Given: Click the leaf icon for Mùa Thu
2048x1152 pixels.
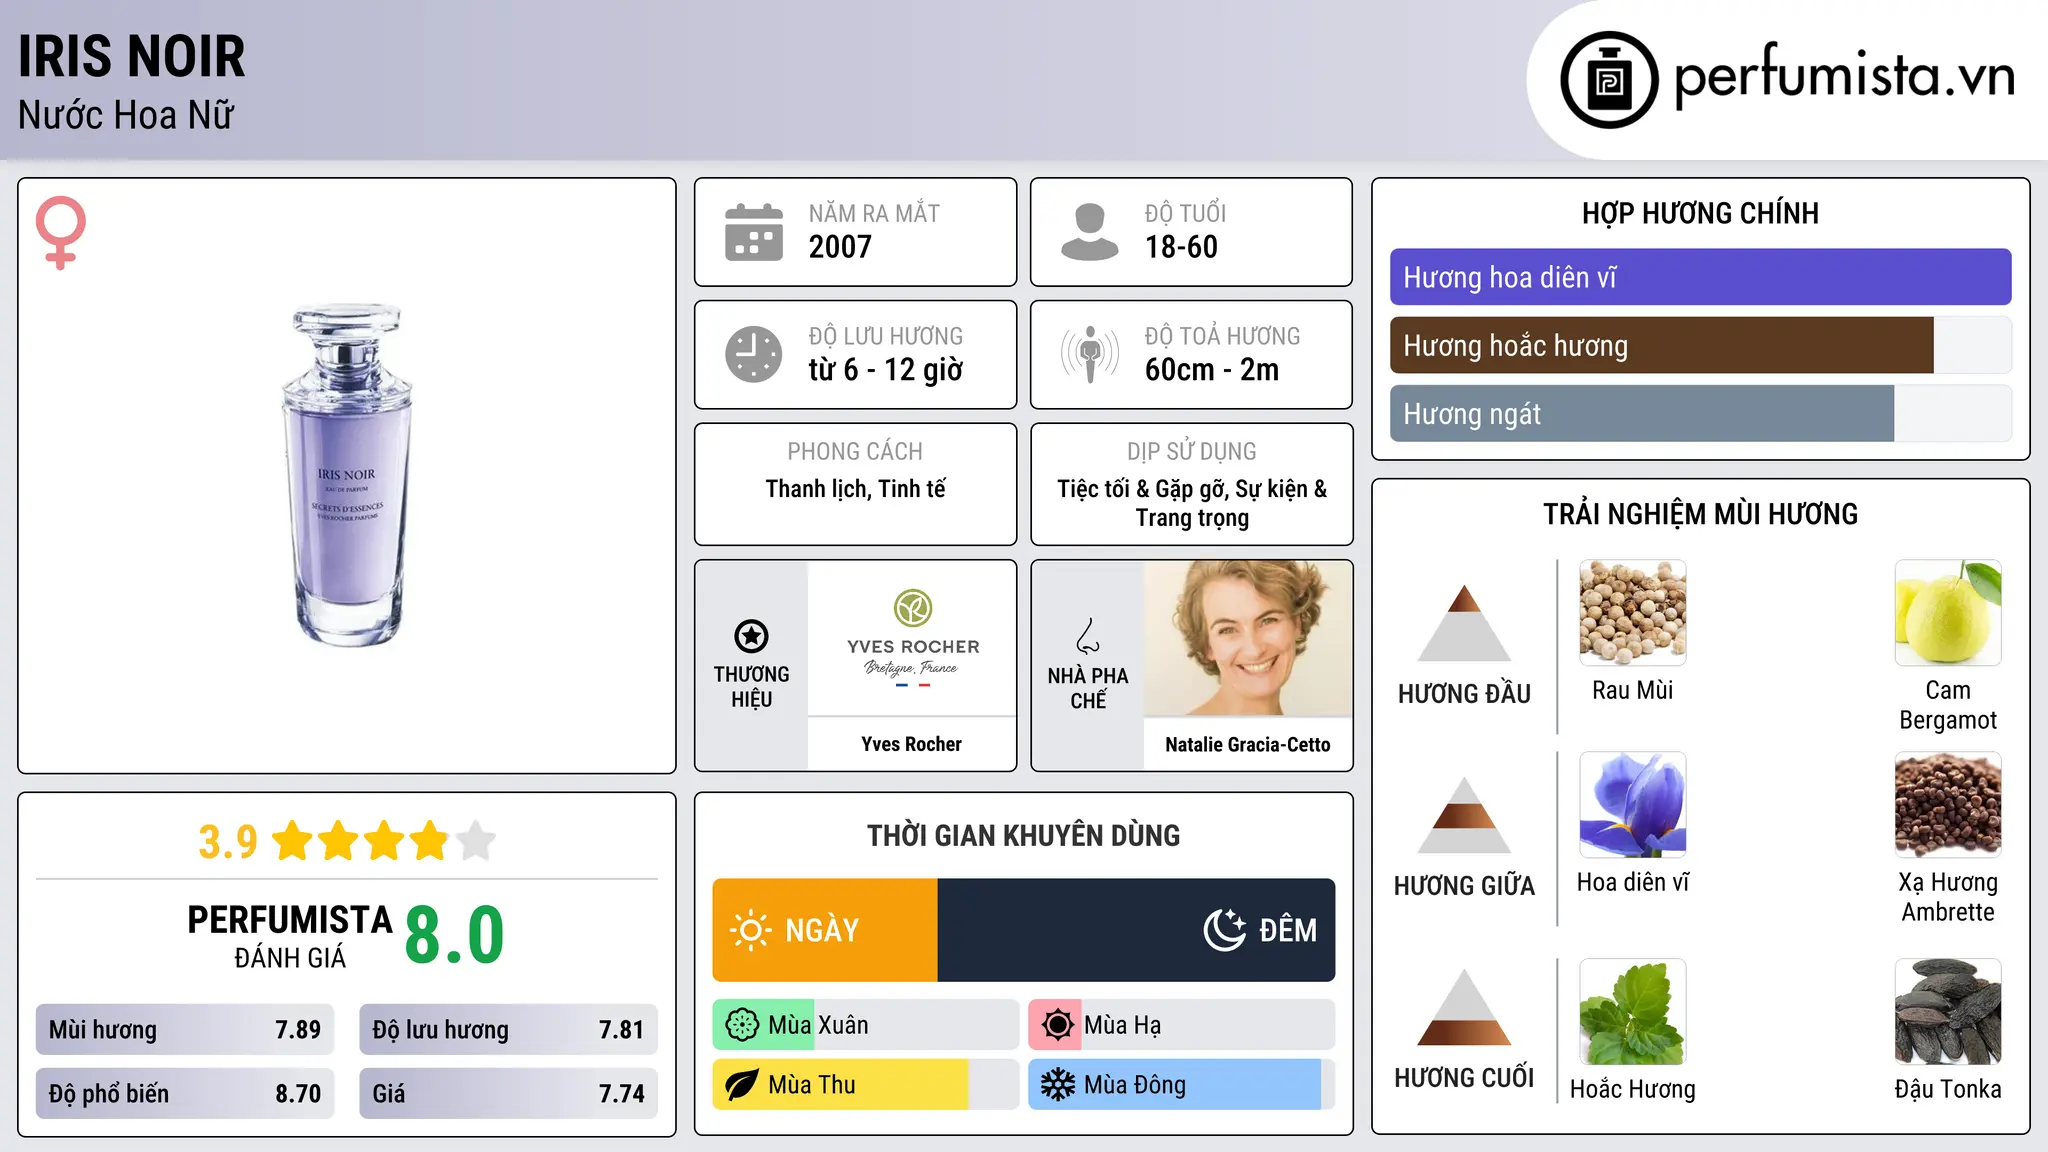Looking at the screenshot, I should (x=742, y=1085).
